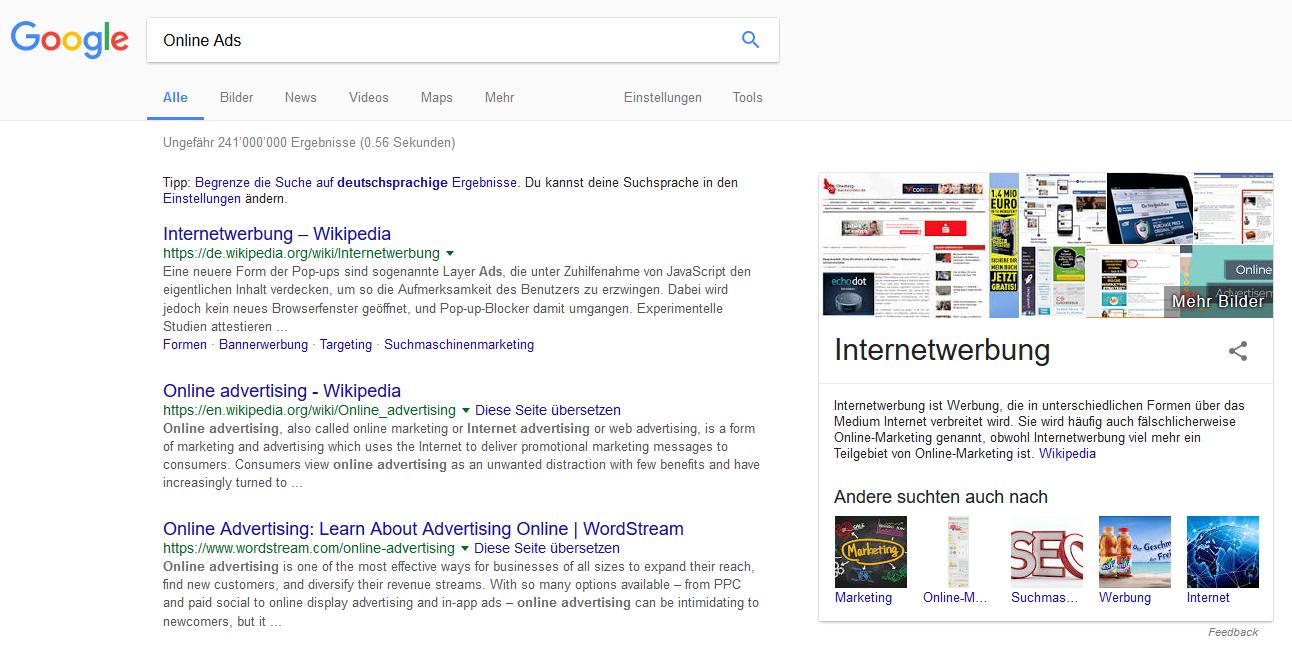Follow the Formen sitelink

[185, 344]
